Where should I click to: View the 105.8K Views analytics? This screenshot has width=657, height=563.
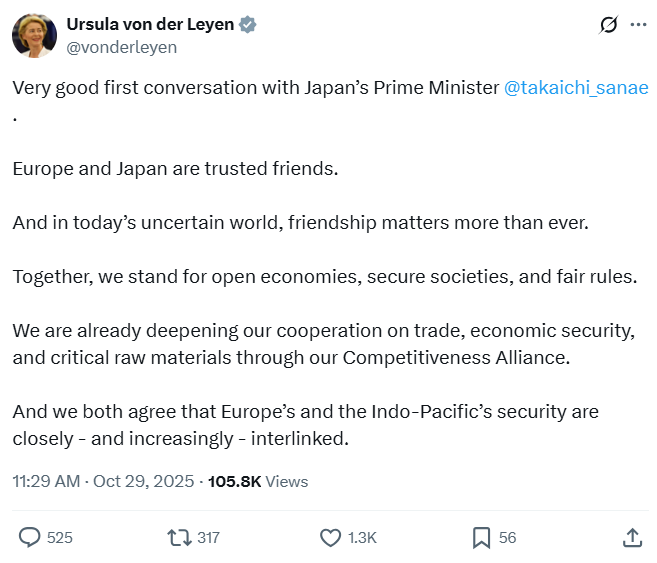pos(258,481)
